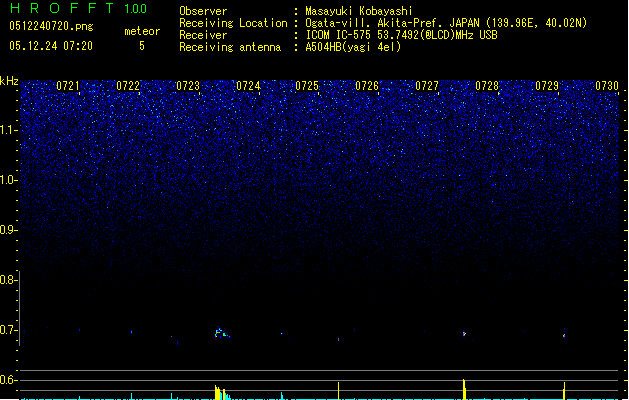Image resolution: width=629 pixels, height=400 pixels.
Task: Click the 0721 time marker
Action: click(x=68, y=86)
